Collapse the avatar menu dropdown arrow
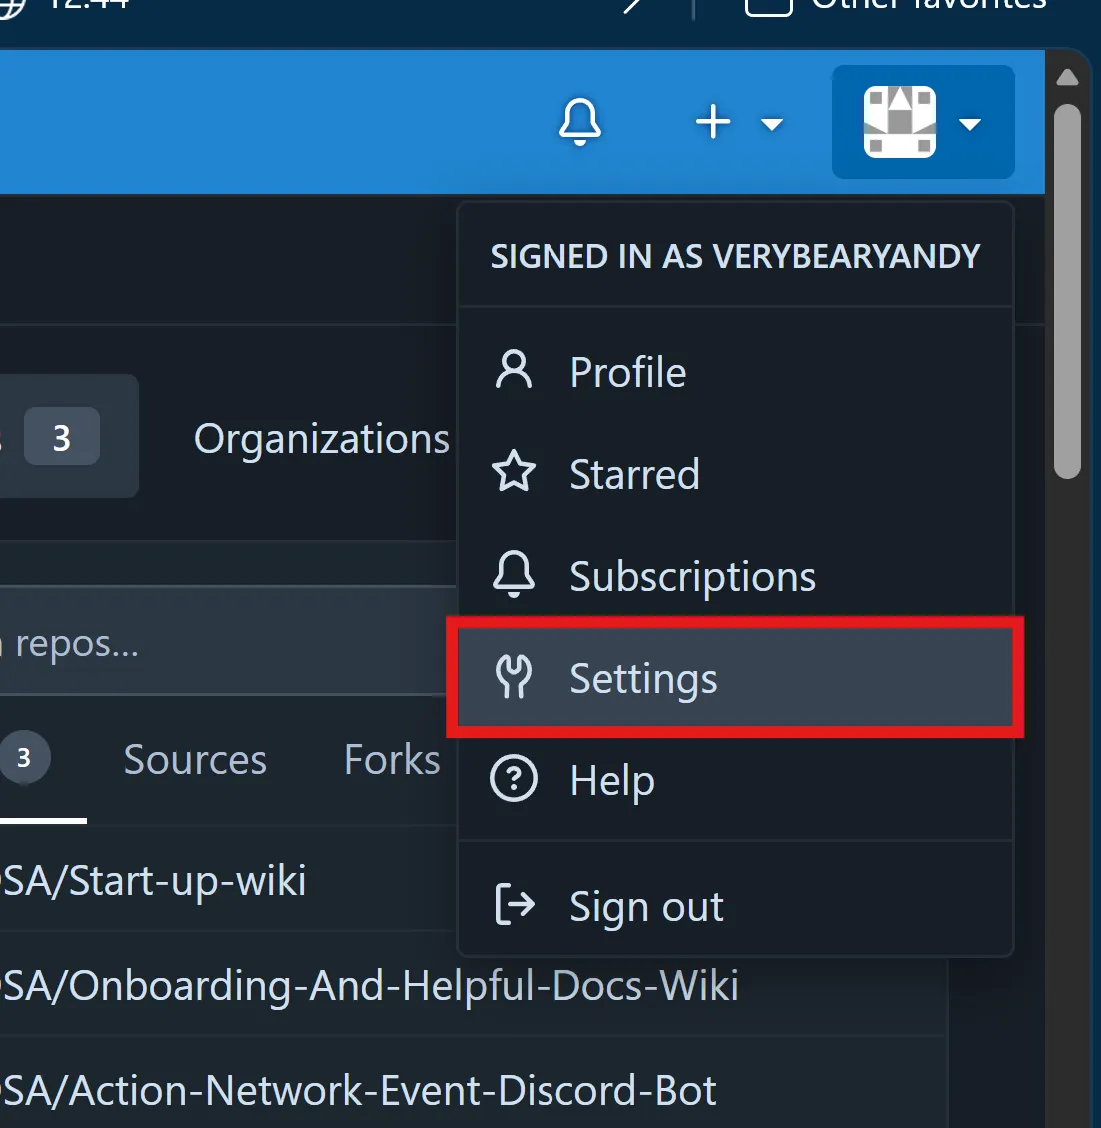The image size is (1101, 1128). pyautogui.click(x=970, y=124)
